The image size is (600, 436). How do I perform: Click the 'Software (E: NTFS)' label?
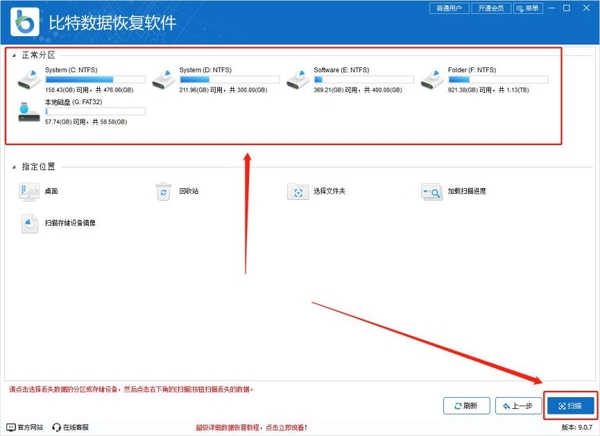click(x=341, y=70)
